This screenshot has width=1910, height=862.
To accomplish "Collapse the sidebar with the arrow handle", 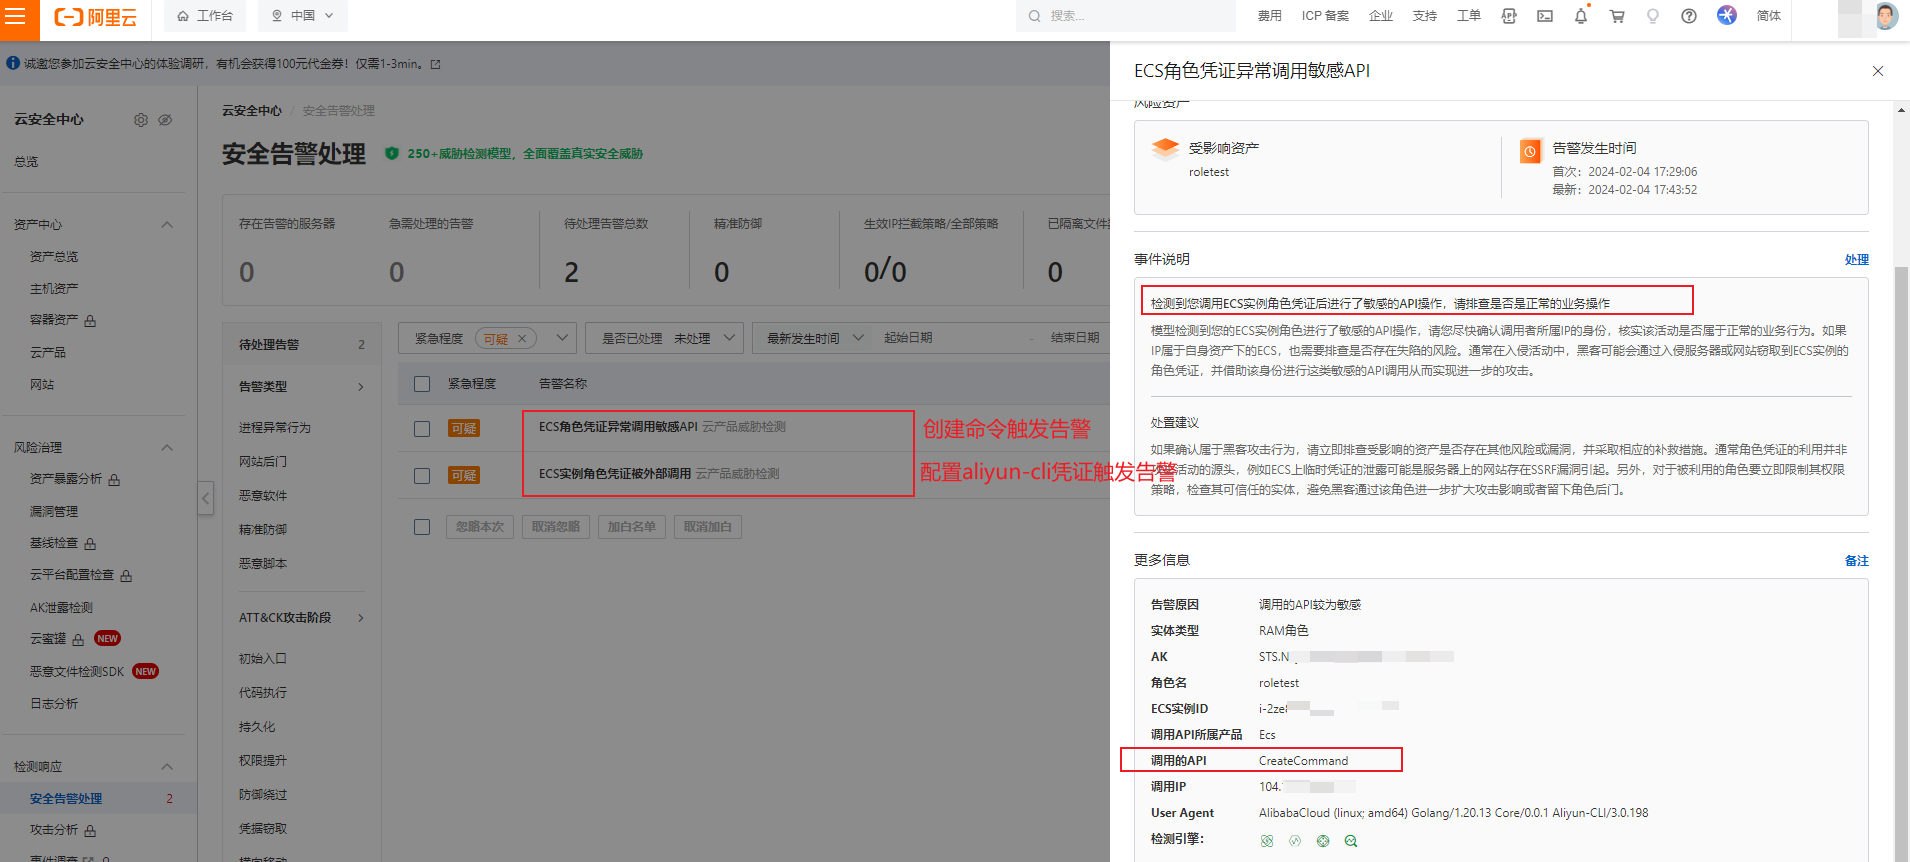I will [206, 497].
